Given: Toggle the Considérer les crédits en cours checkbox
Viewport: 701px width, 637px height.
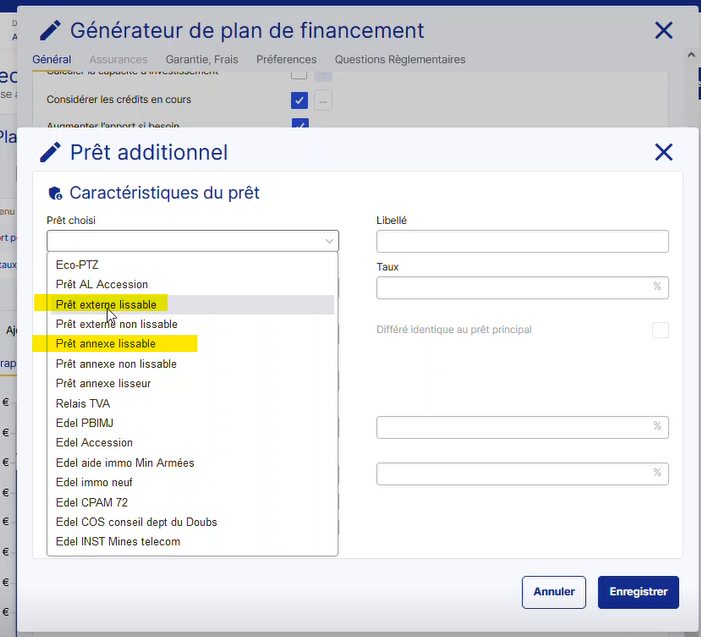Looking at the screenshot, I should point(299,100).
